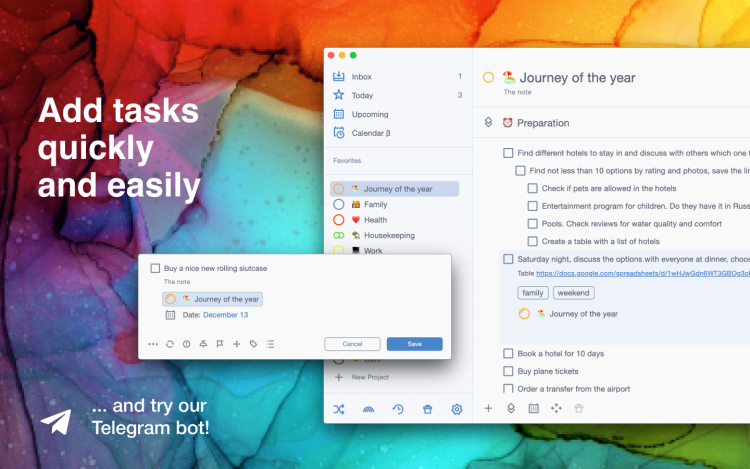Screen dimensions: 750x469
Task: Click the repeat icon in quick-add dialog
Action: tap(170, 344)
